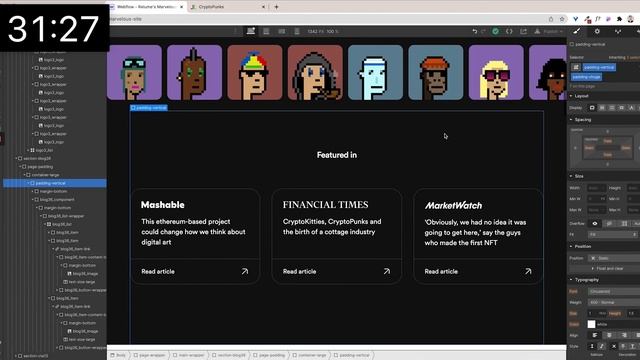Open the font Weight dropdown
Image resolution: width=640 pixels, height=360 pixels.
pos(614,302)
